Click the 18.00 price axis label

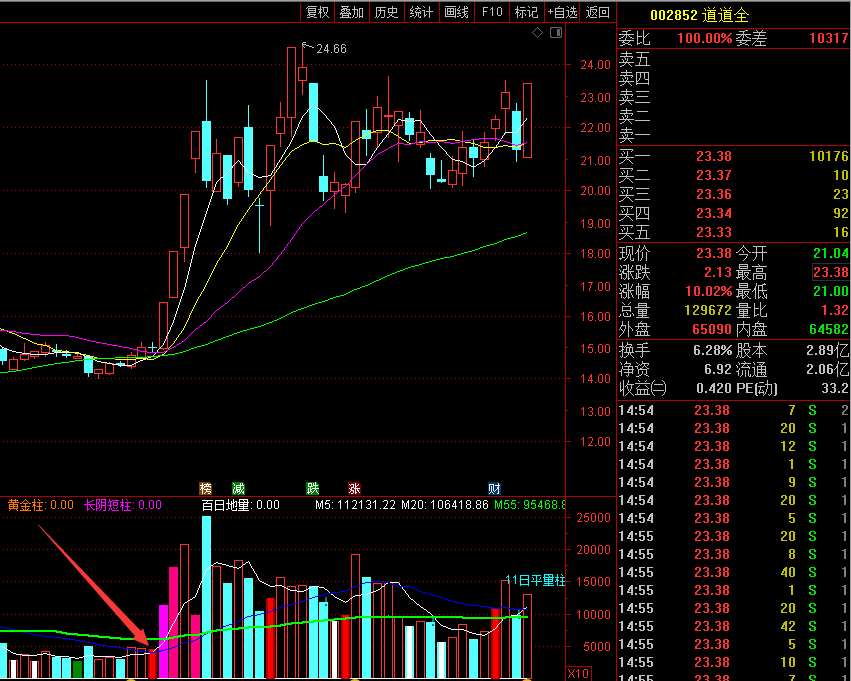click(x=595, y=254)
